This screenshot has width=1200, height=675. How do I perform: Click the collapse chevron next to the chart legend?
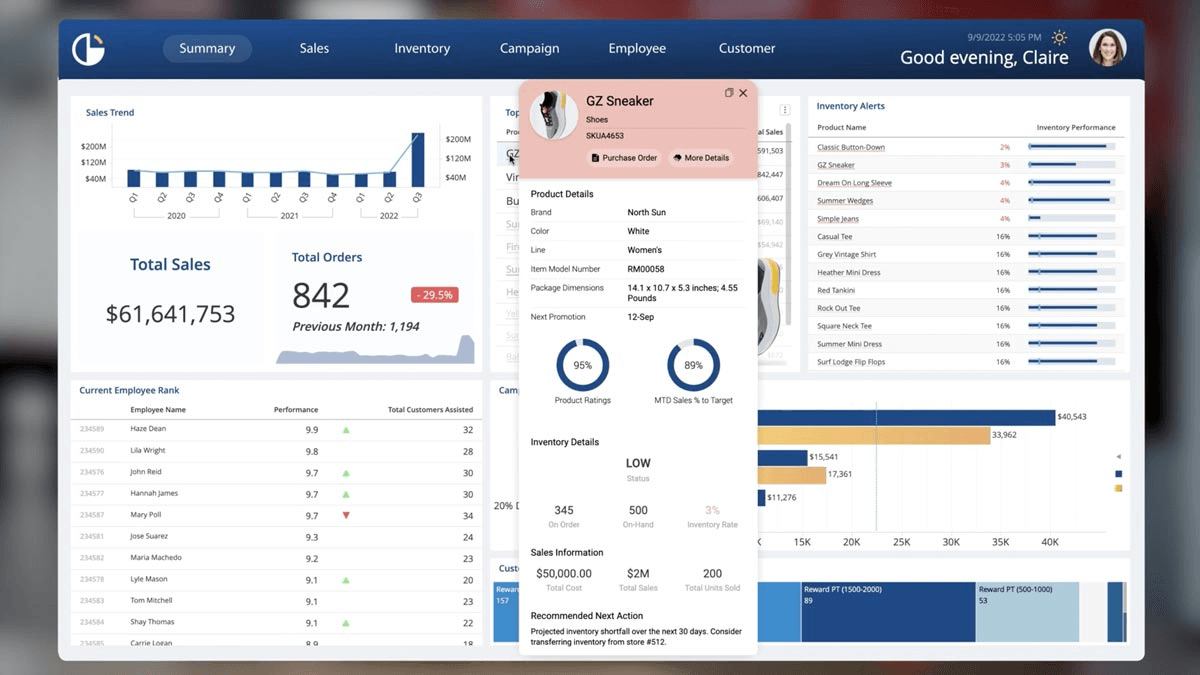coord(1119,456)
